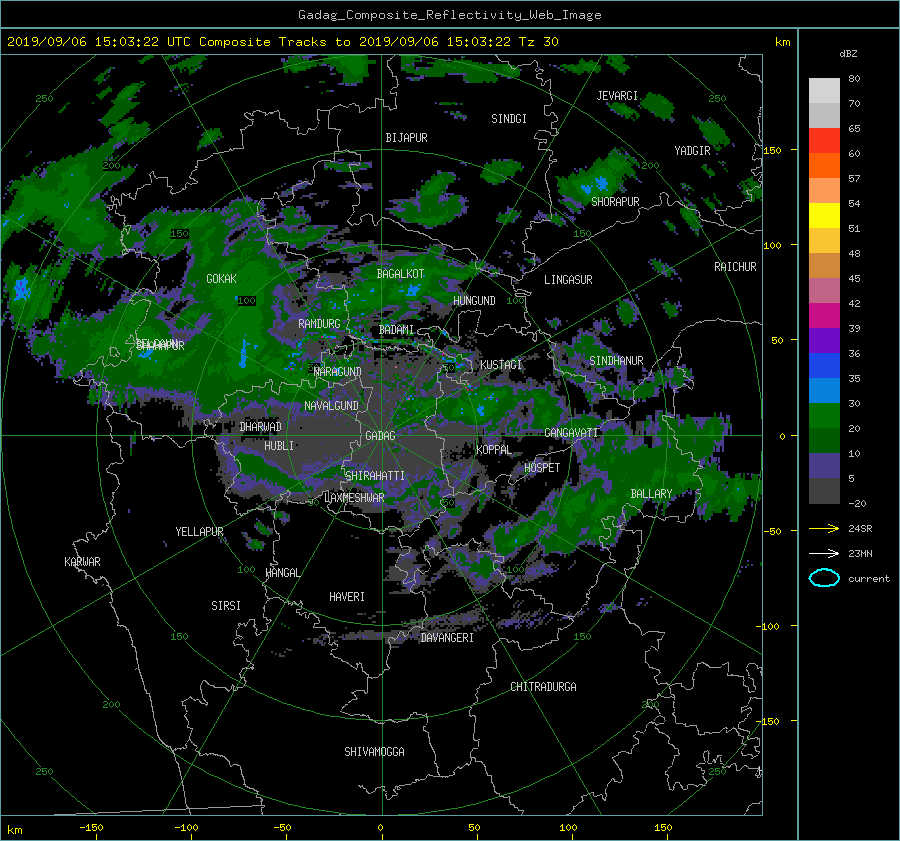Click the NAVALGUND city label
This screenshot has height=841, width=900.
[x=331, y=405]
